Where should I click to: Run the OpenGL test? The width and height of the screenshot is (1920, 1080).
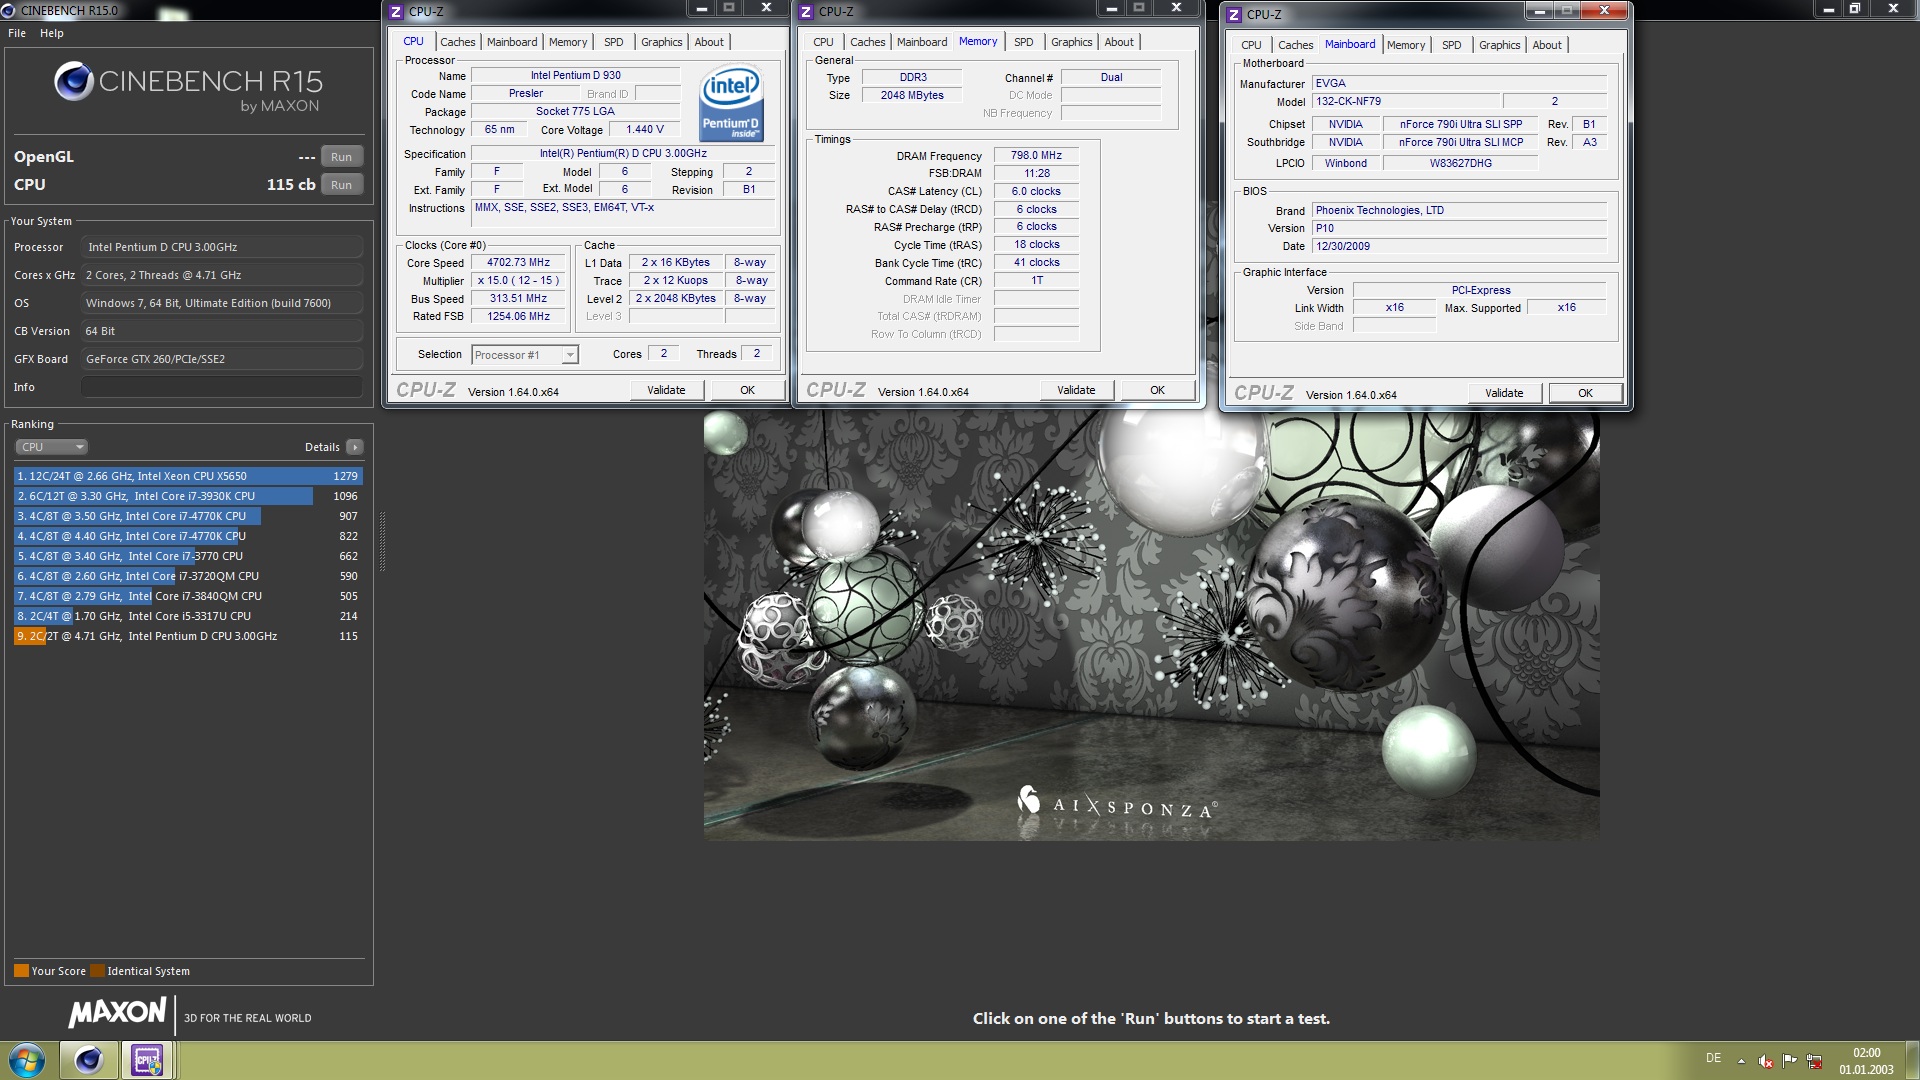point(341,157)
